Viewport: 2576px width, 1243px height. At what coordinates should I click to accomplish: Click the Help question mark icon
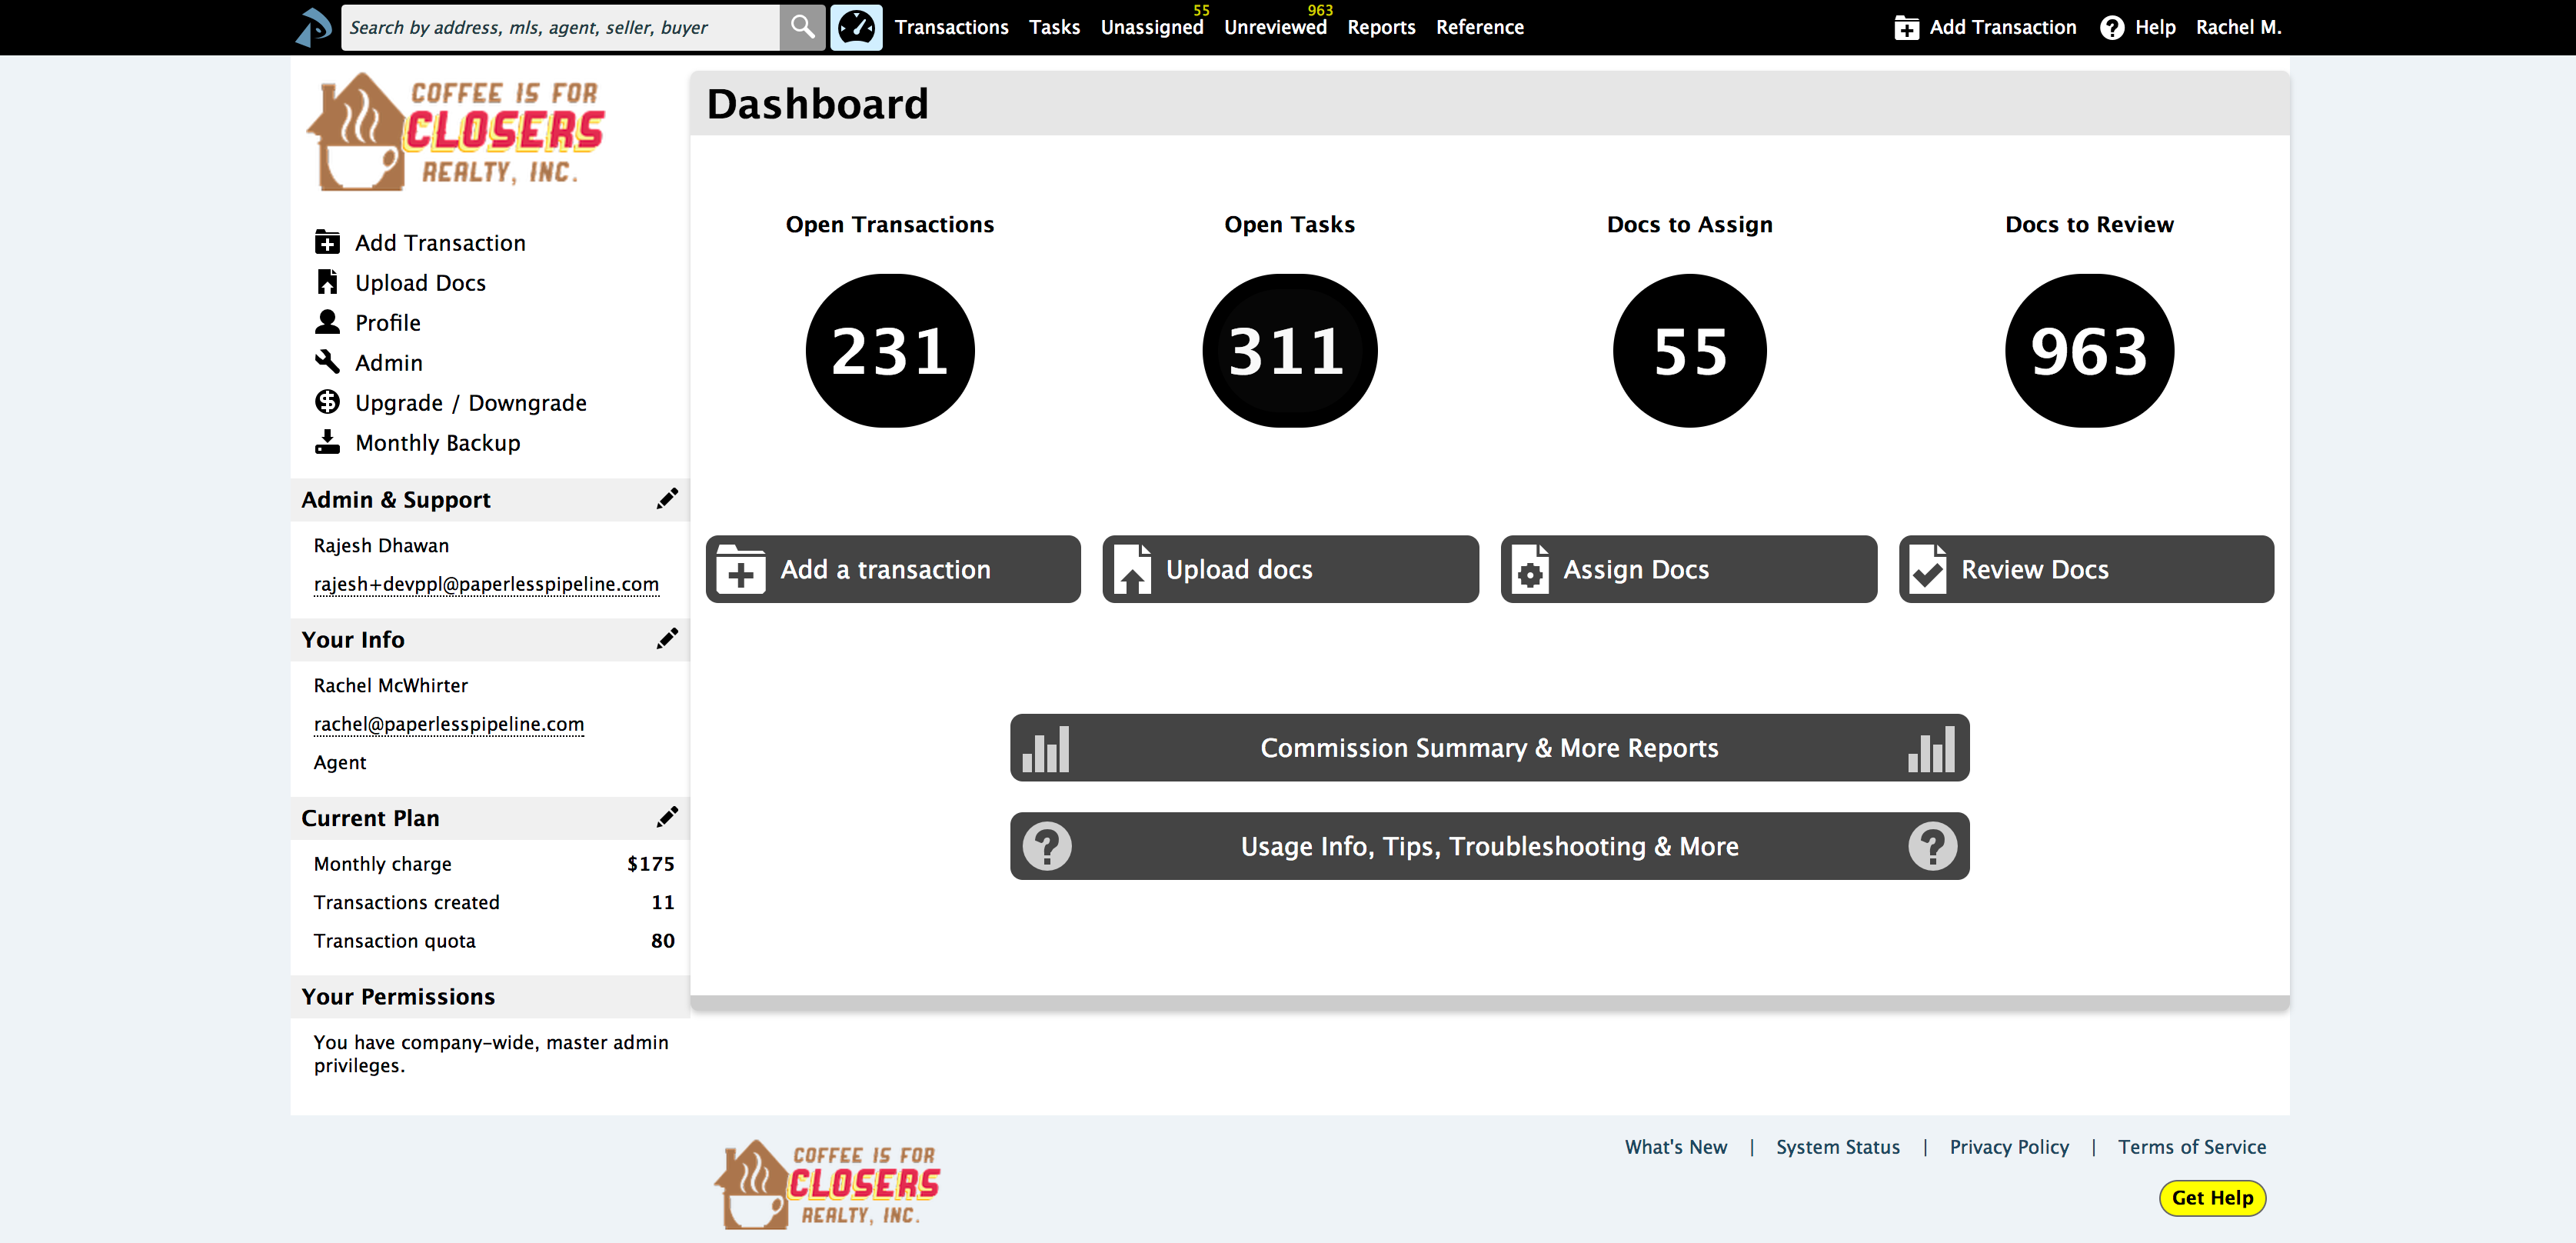click(x=2111, y=27)
